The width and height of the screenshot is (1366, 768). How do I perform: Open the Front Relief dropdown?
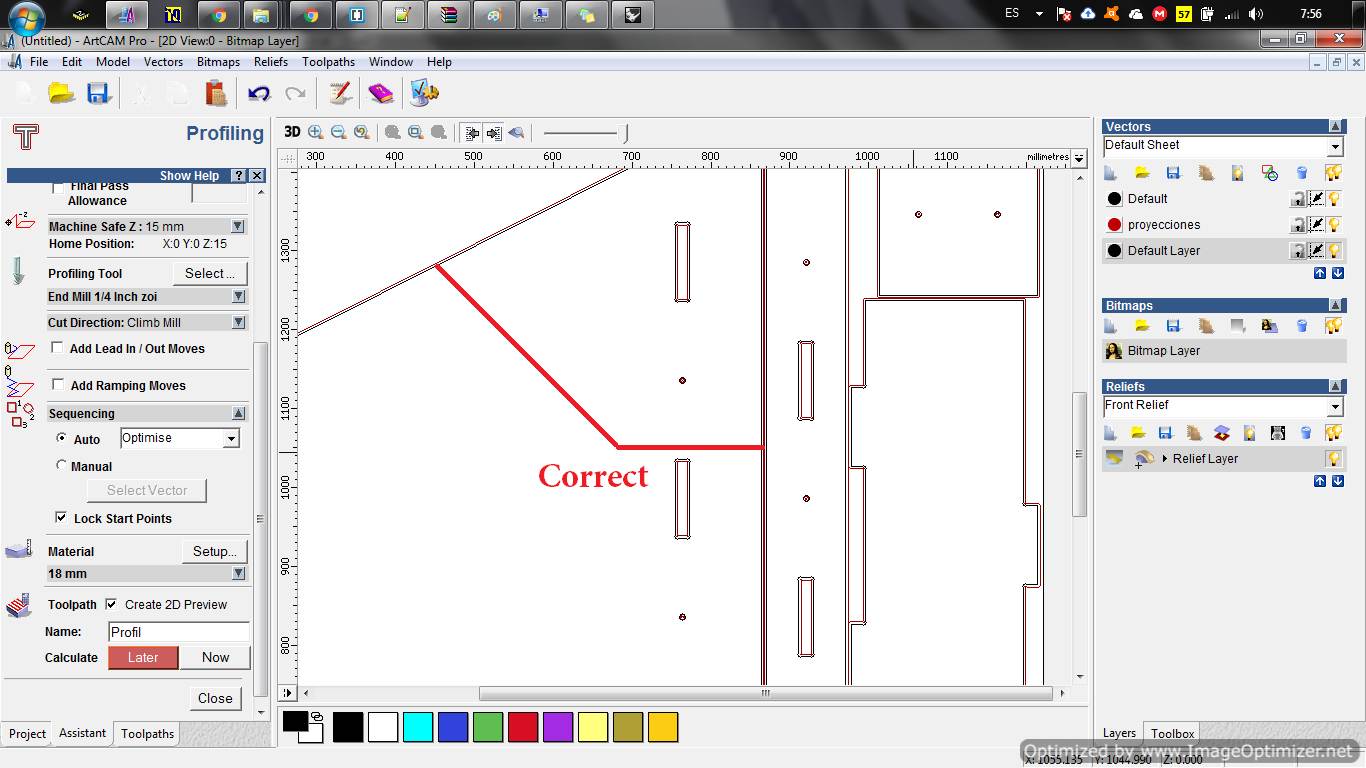tap(1334, 406)
